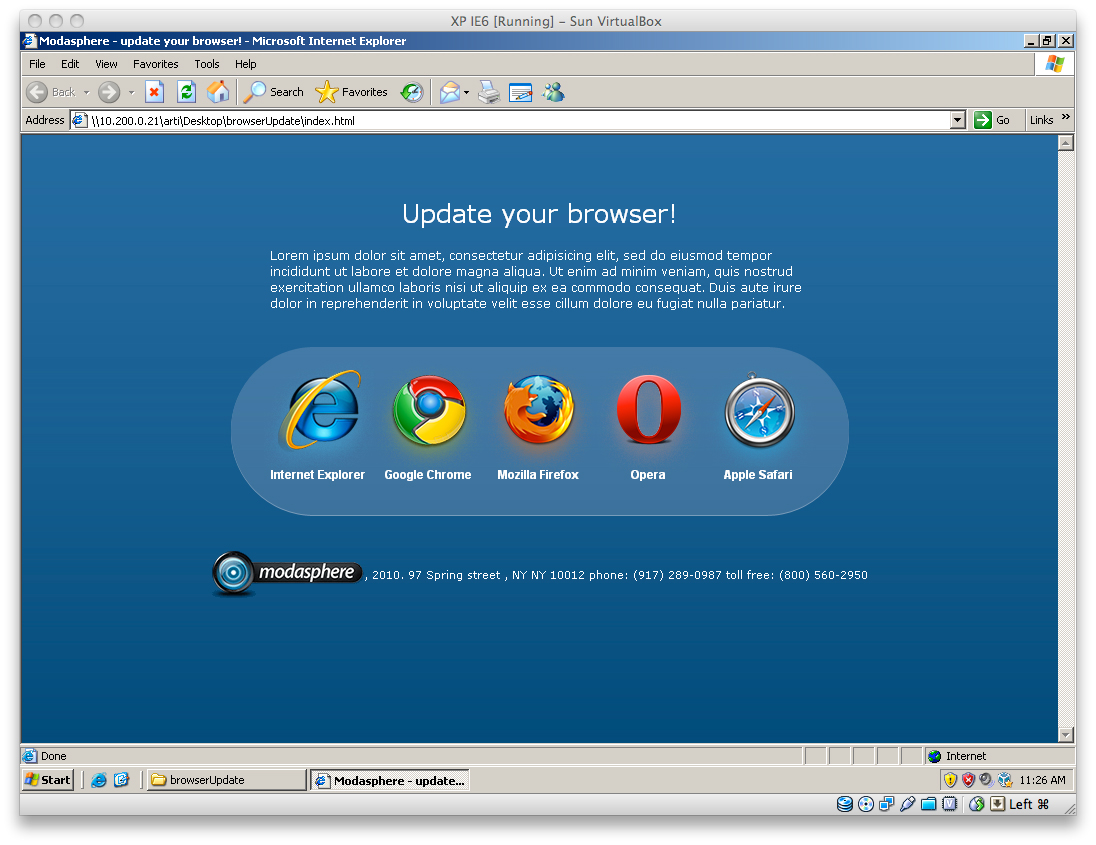Switch to browserUpdate taskbar window
Screen dimensions: 1096x845
[226, 780]
